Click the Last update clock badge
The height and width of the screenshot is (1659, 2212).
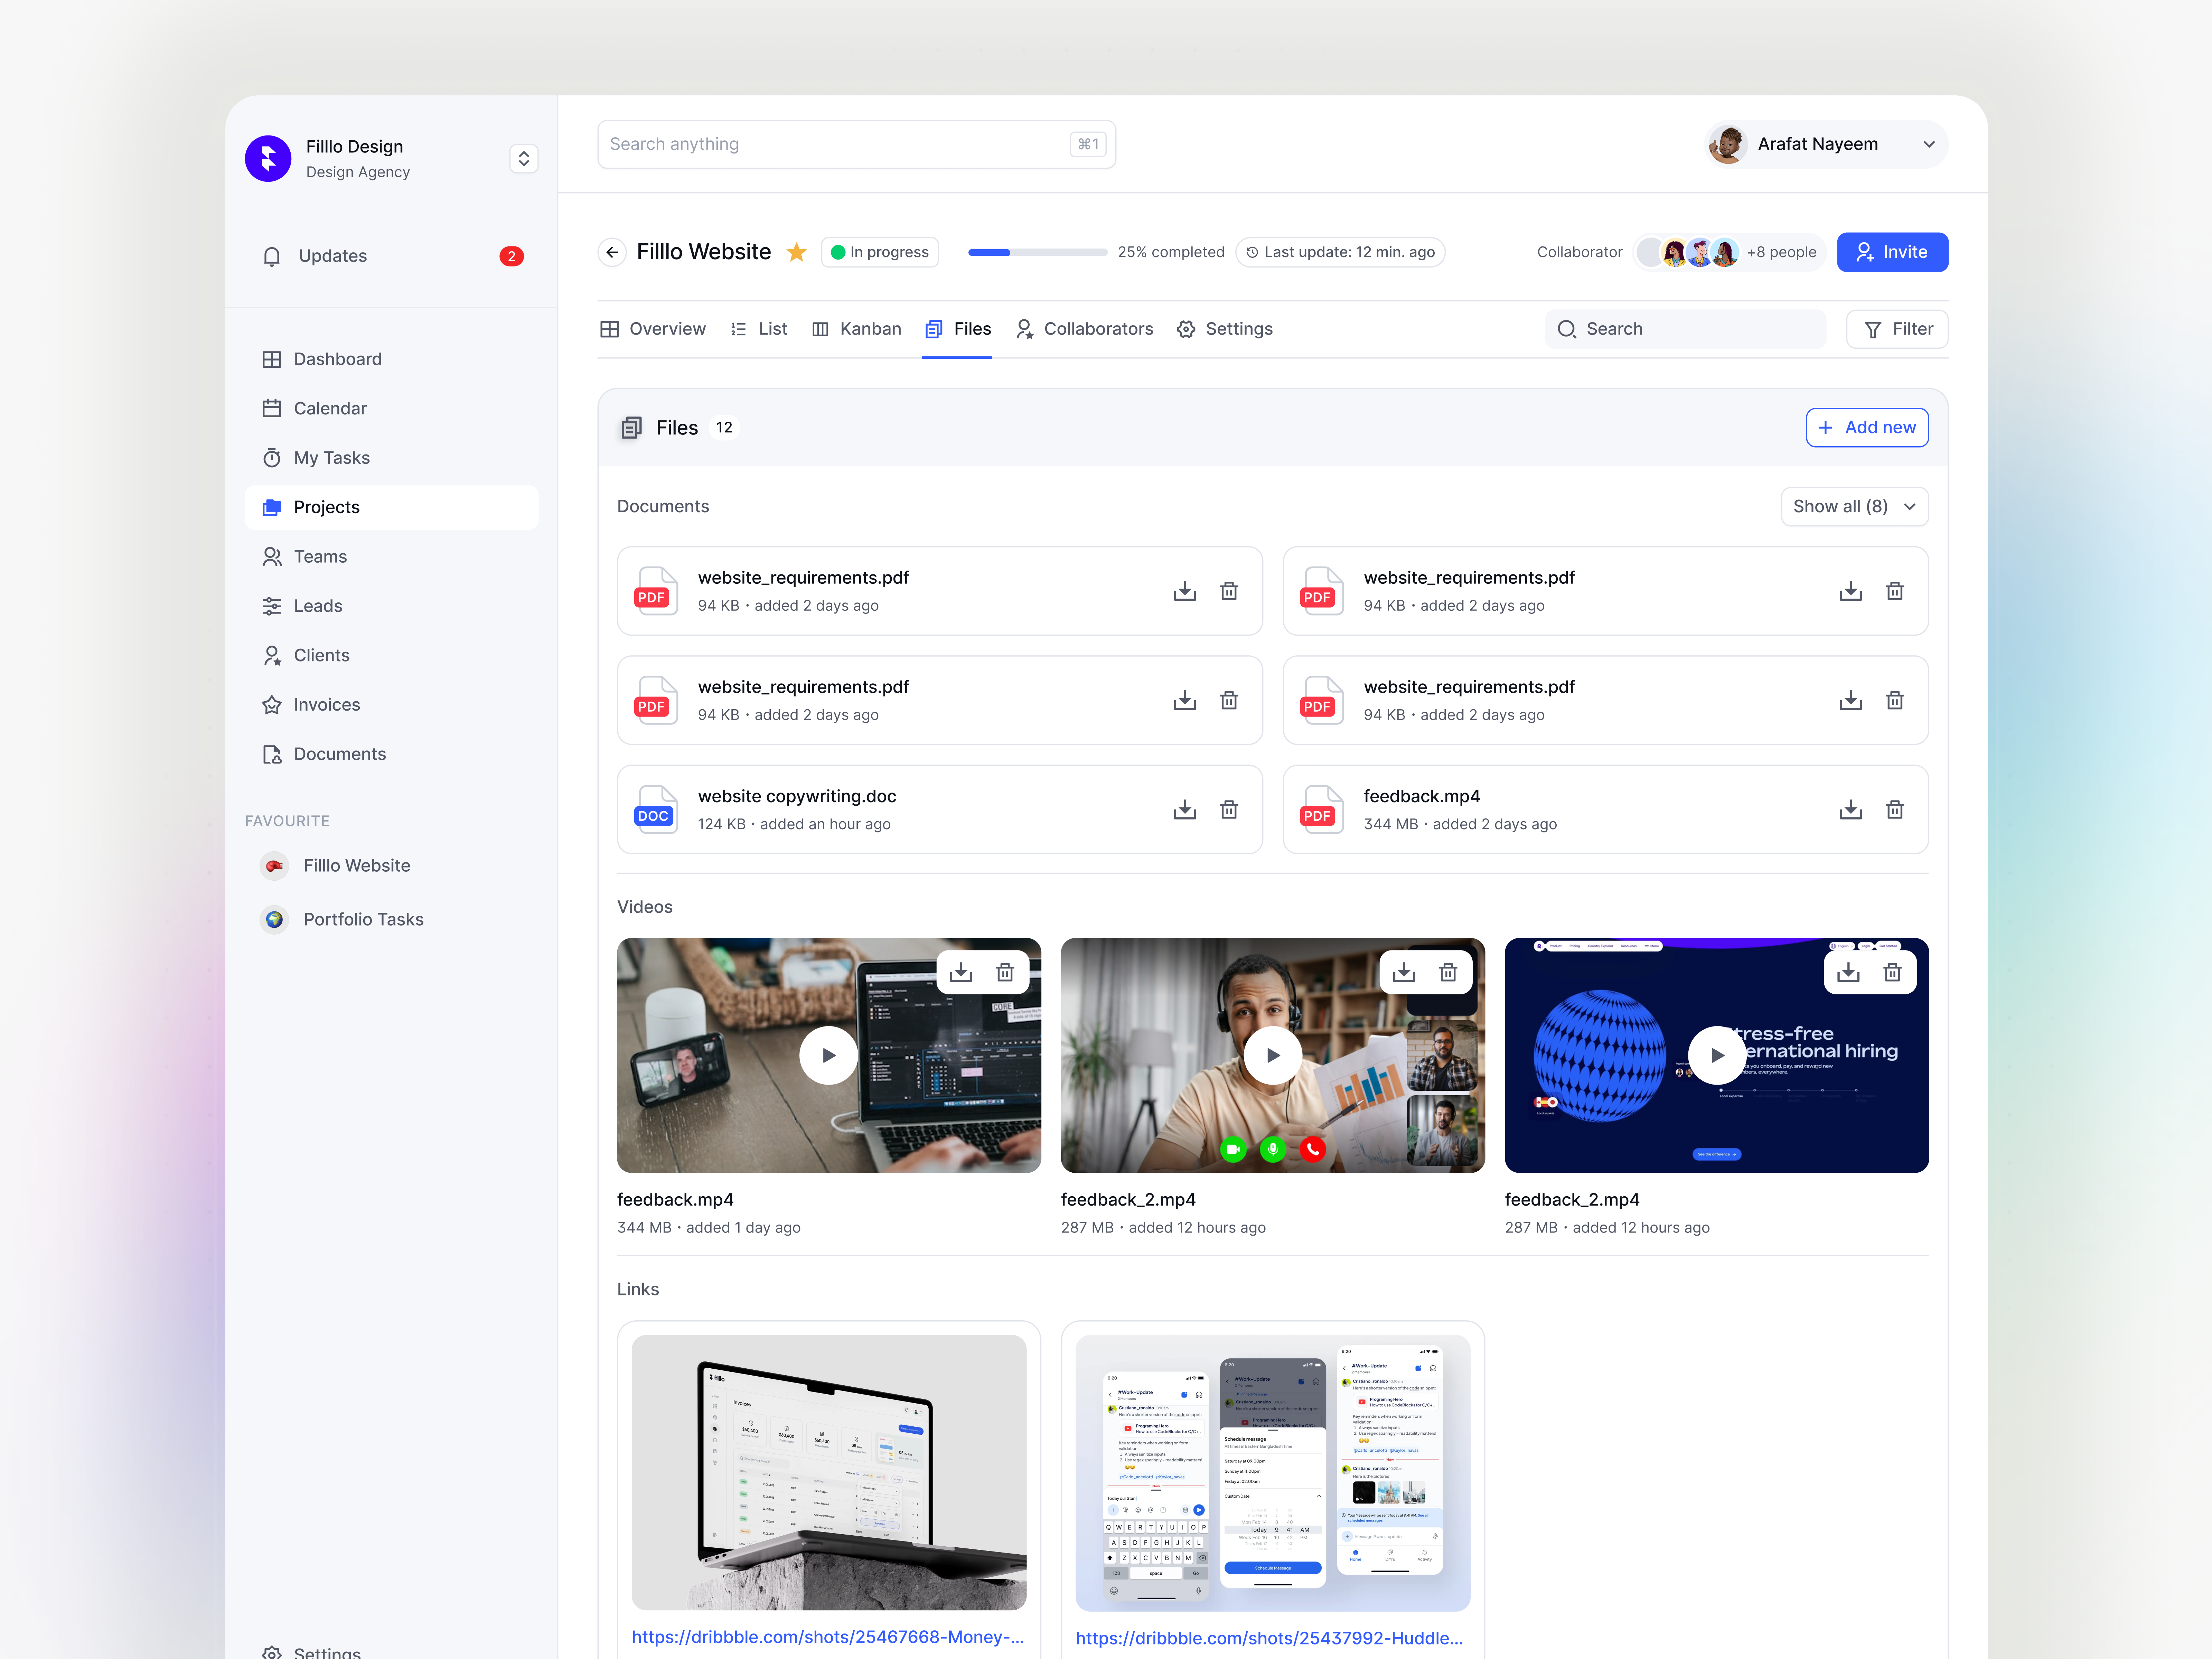[1340, 252]
